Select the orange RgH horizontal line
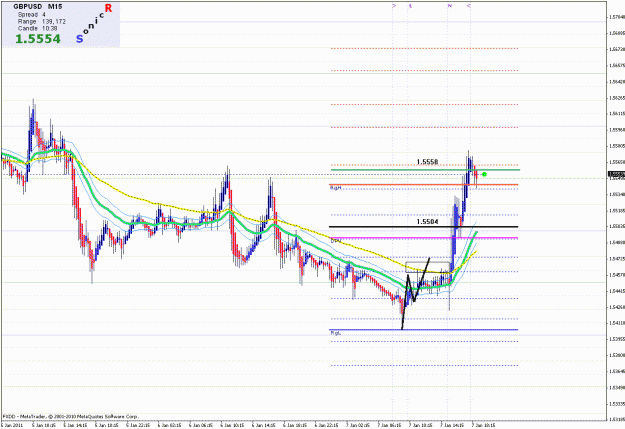This screenshot has width=625, height=429. 423,185
